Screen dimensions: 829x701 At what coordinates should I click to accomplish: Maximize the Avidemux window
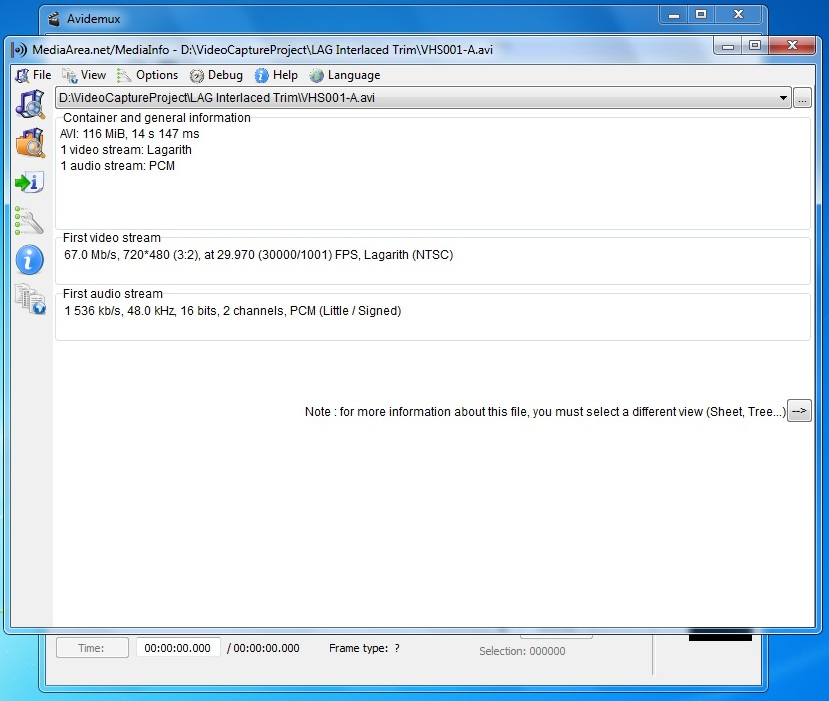pyautogui.click(x=701, y=15)
